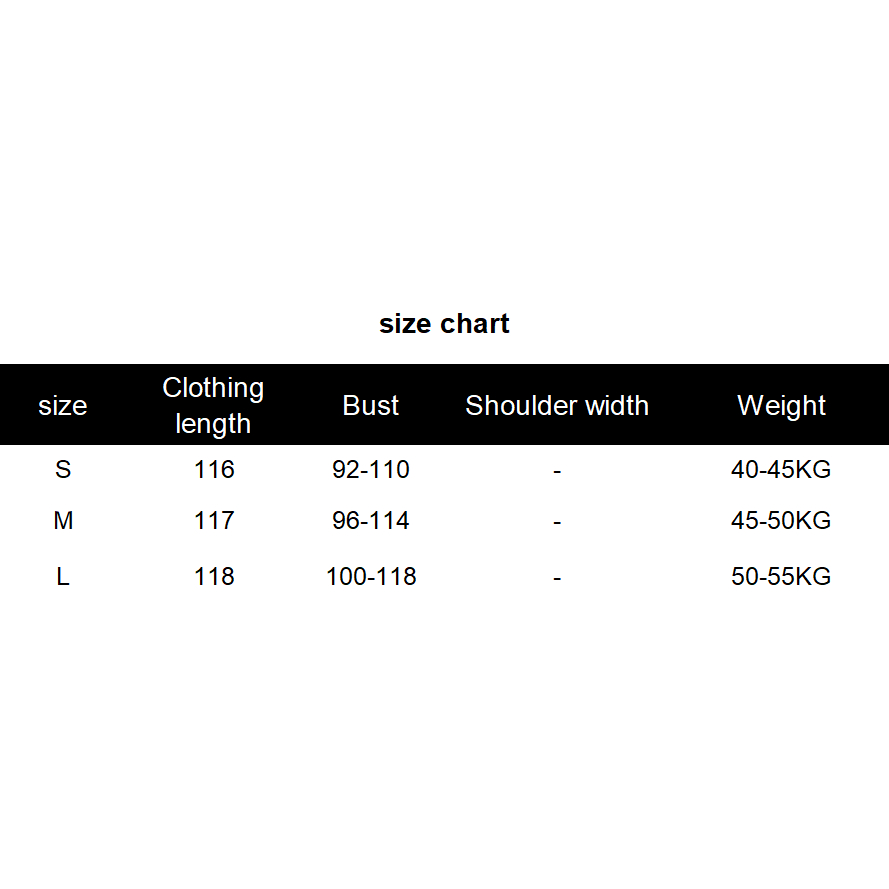Click the "size chart" title text
Screen dimensions: 889x889
coord(444,324)
